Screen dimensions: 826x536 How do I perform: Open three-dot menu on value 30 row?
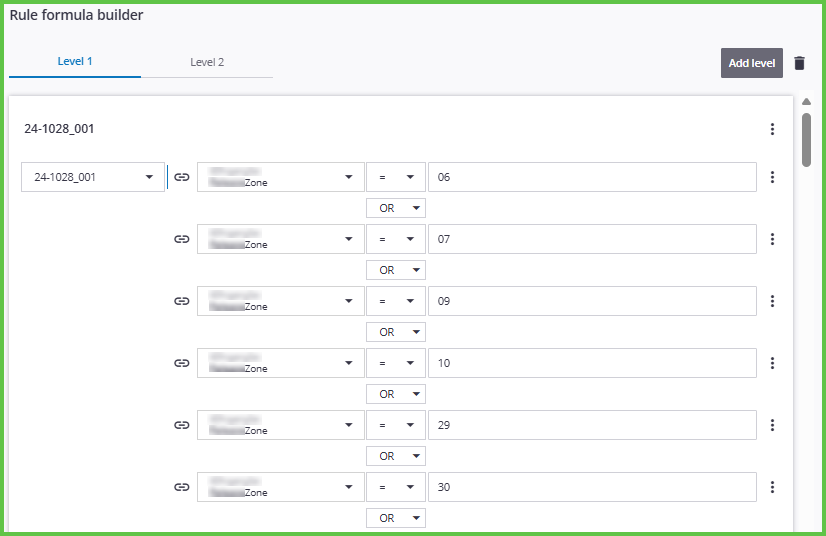[772, 487]
